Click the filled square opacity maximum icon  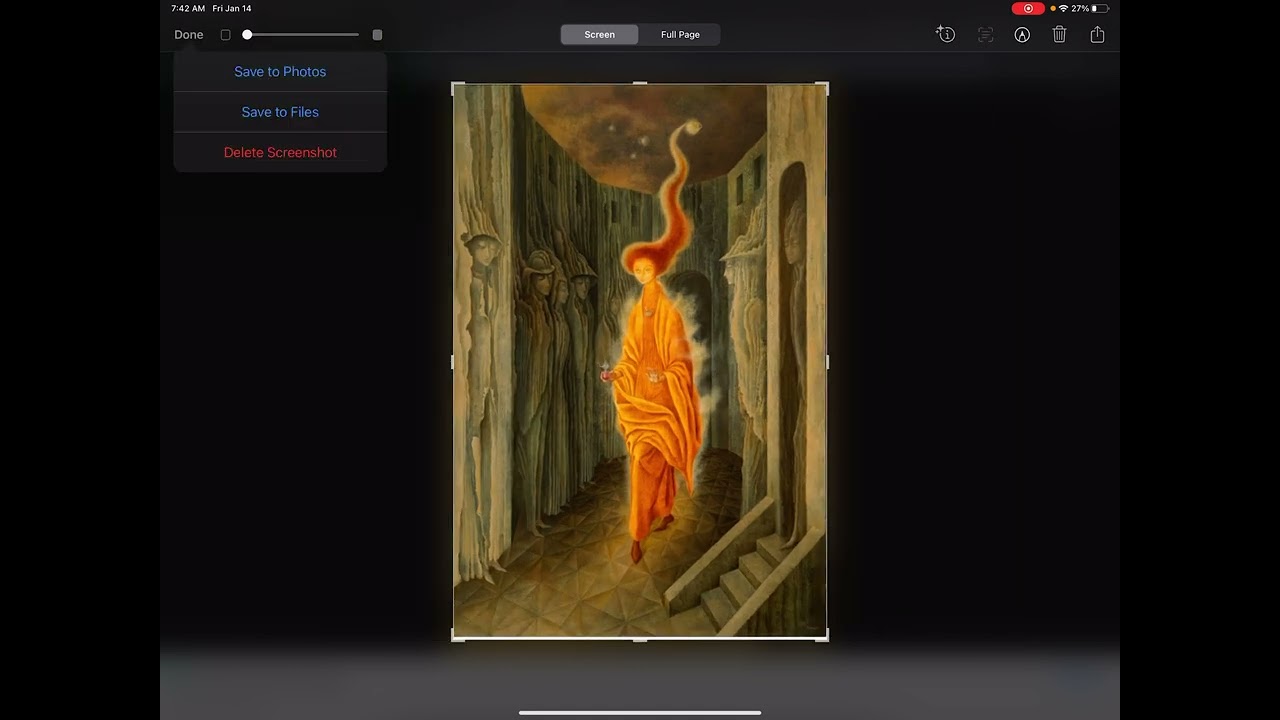coord(377,34)
